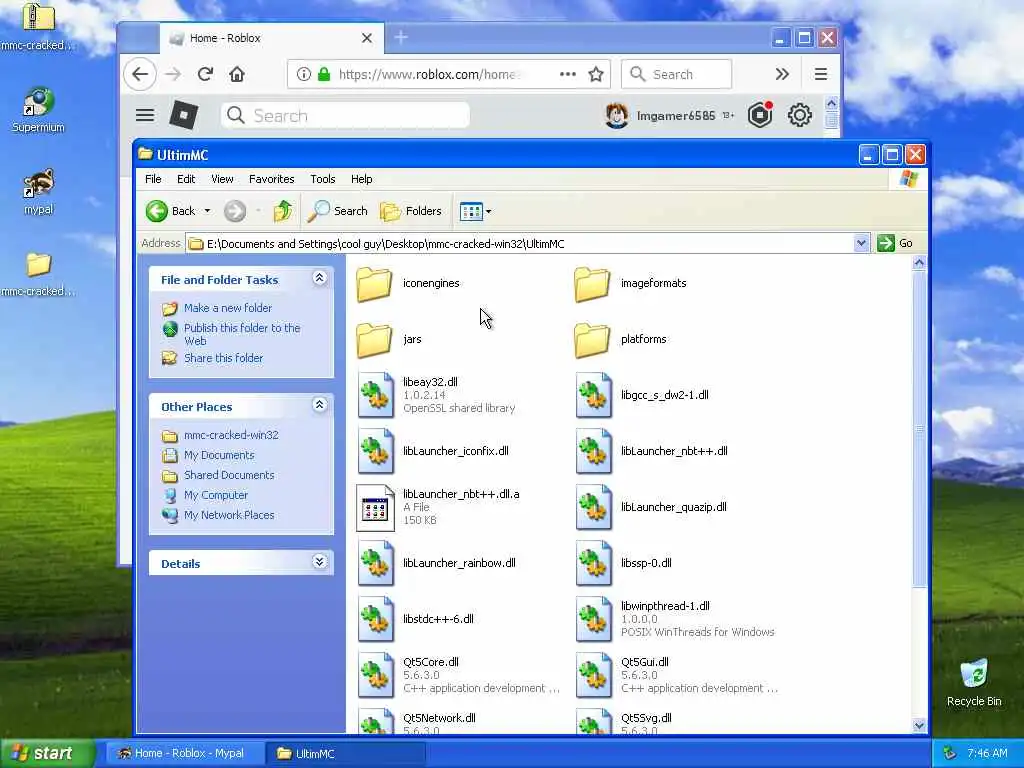Select libLauncher_rainbow.dll file icon
Image resolution: width=1024 pixels, height=768 pixels.
pos(376,564)
